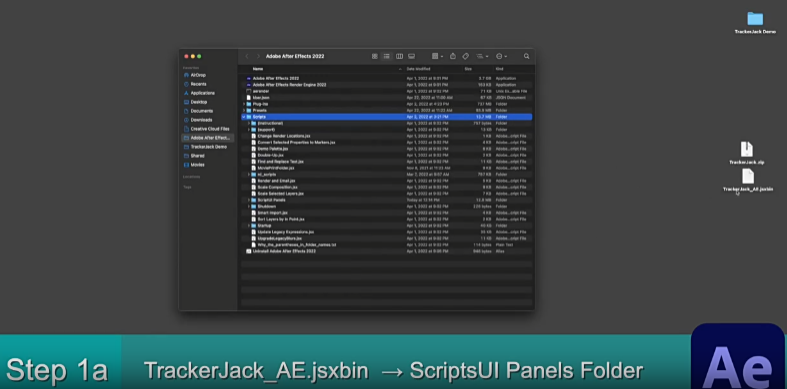
Task: Select the TrackerJack Demo desktop folder
Action: coord(755,23)
